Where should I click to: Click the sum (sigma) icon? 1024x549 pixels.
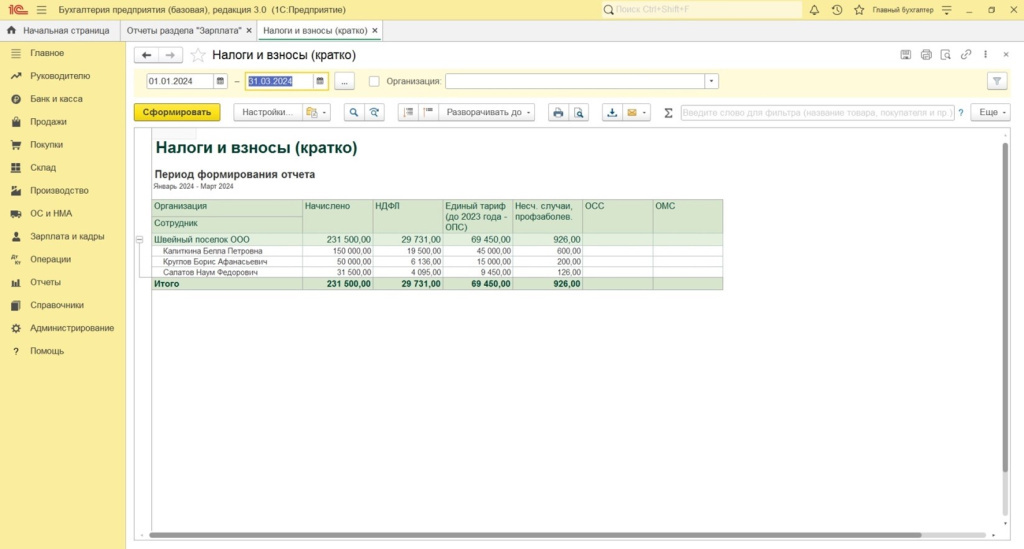tap(668, 113)
